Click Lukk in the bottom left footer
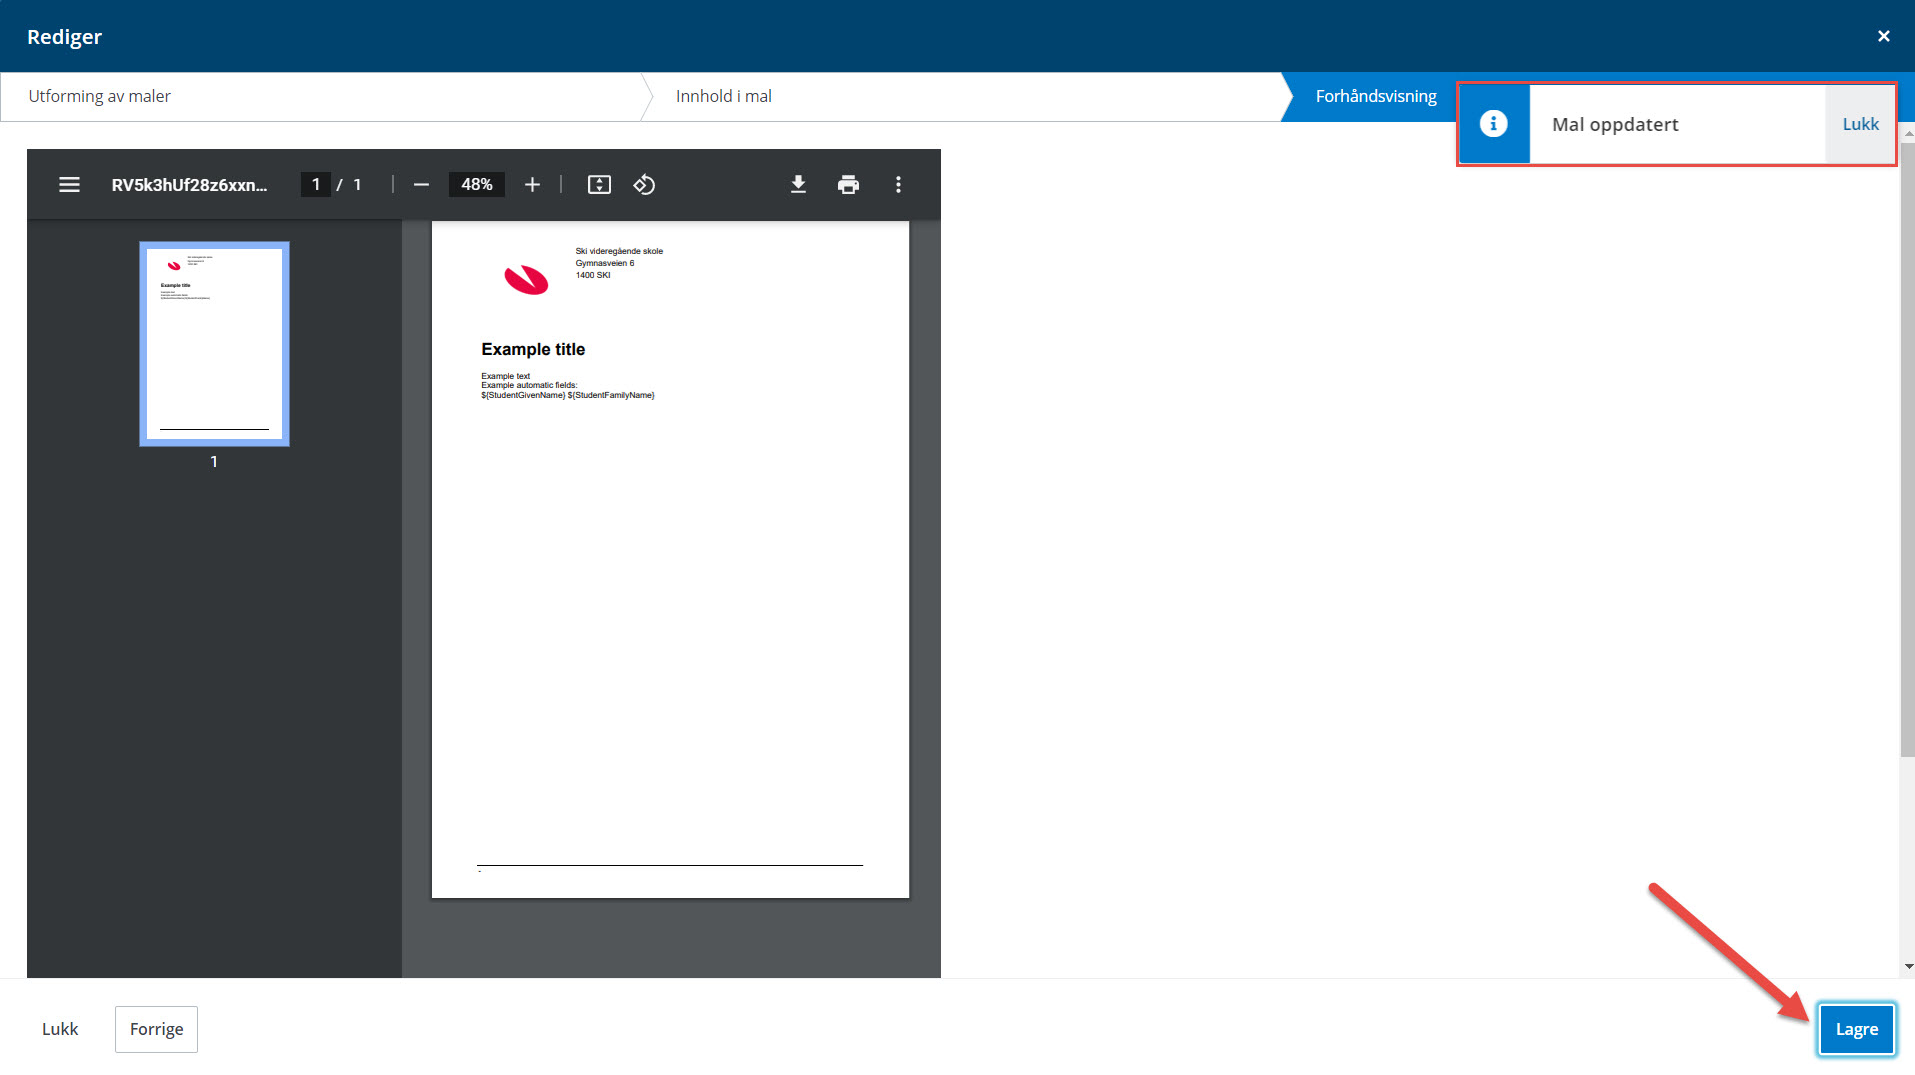The width and height of the screenshot is (1915, 1075). 60,1029
